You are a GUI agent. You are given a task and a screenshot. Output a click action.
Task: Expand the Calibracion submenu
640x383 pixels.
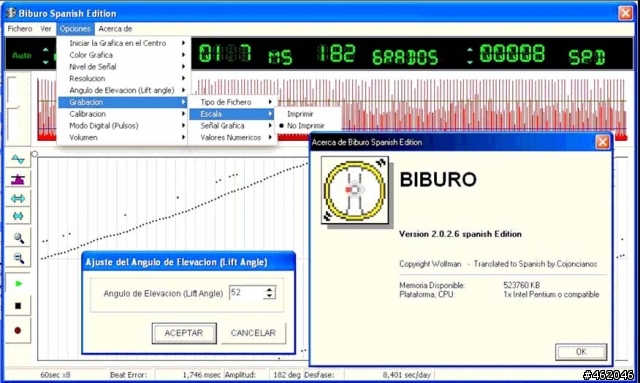coord(122,114)
